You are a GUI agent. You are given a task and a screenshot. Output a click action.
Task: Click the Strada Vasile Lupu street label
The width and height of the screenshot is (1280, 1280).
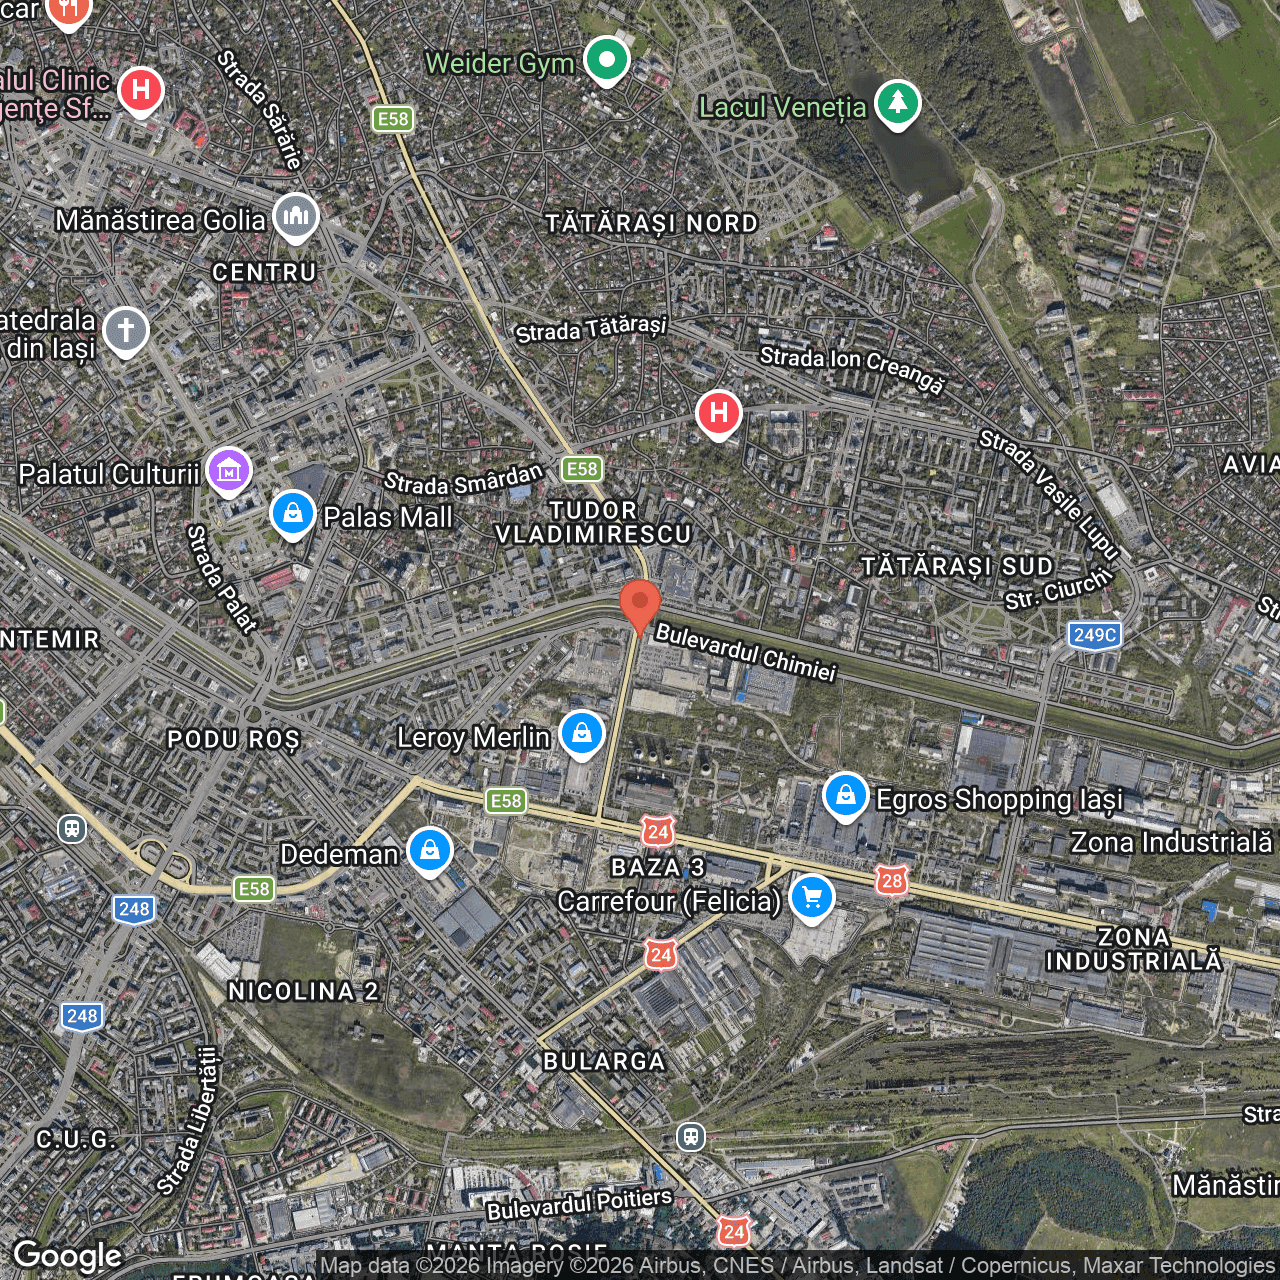coord(1048,494)
